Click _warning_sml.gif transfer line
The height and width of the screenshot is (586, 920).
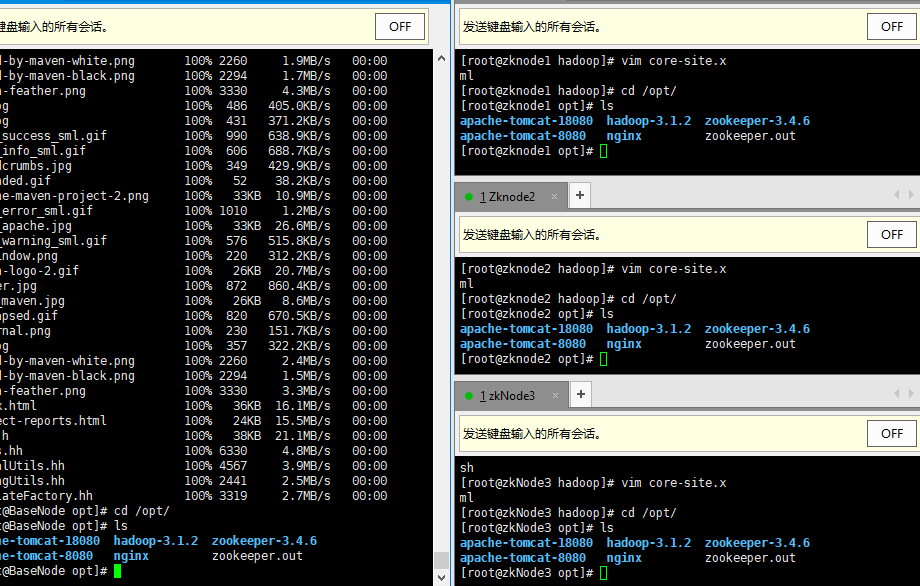coord(194,241)
